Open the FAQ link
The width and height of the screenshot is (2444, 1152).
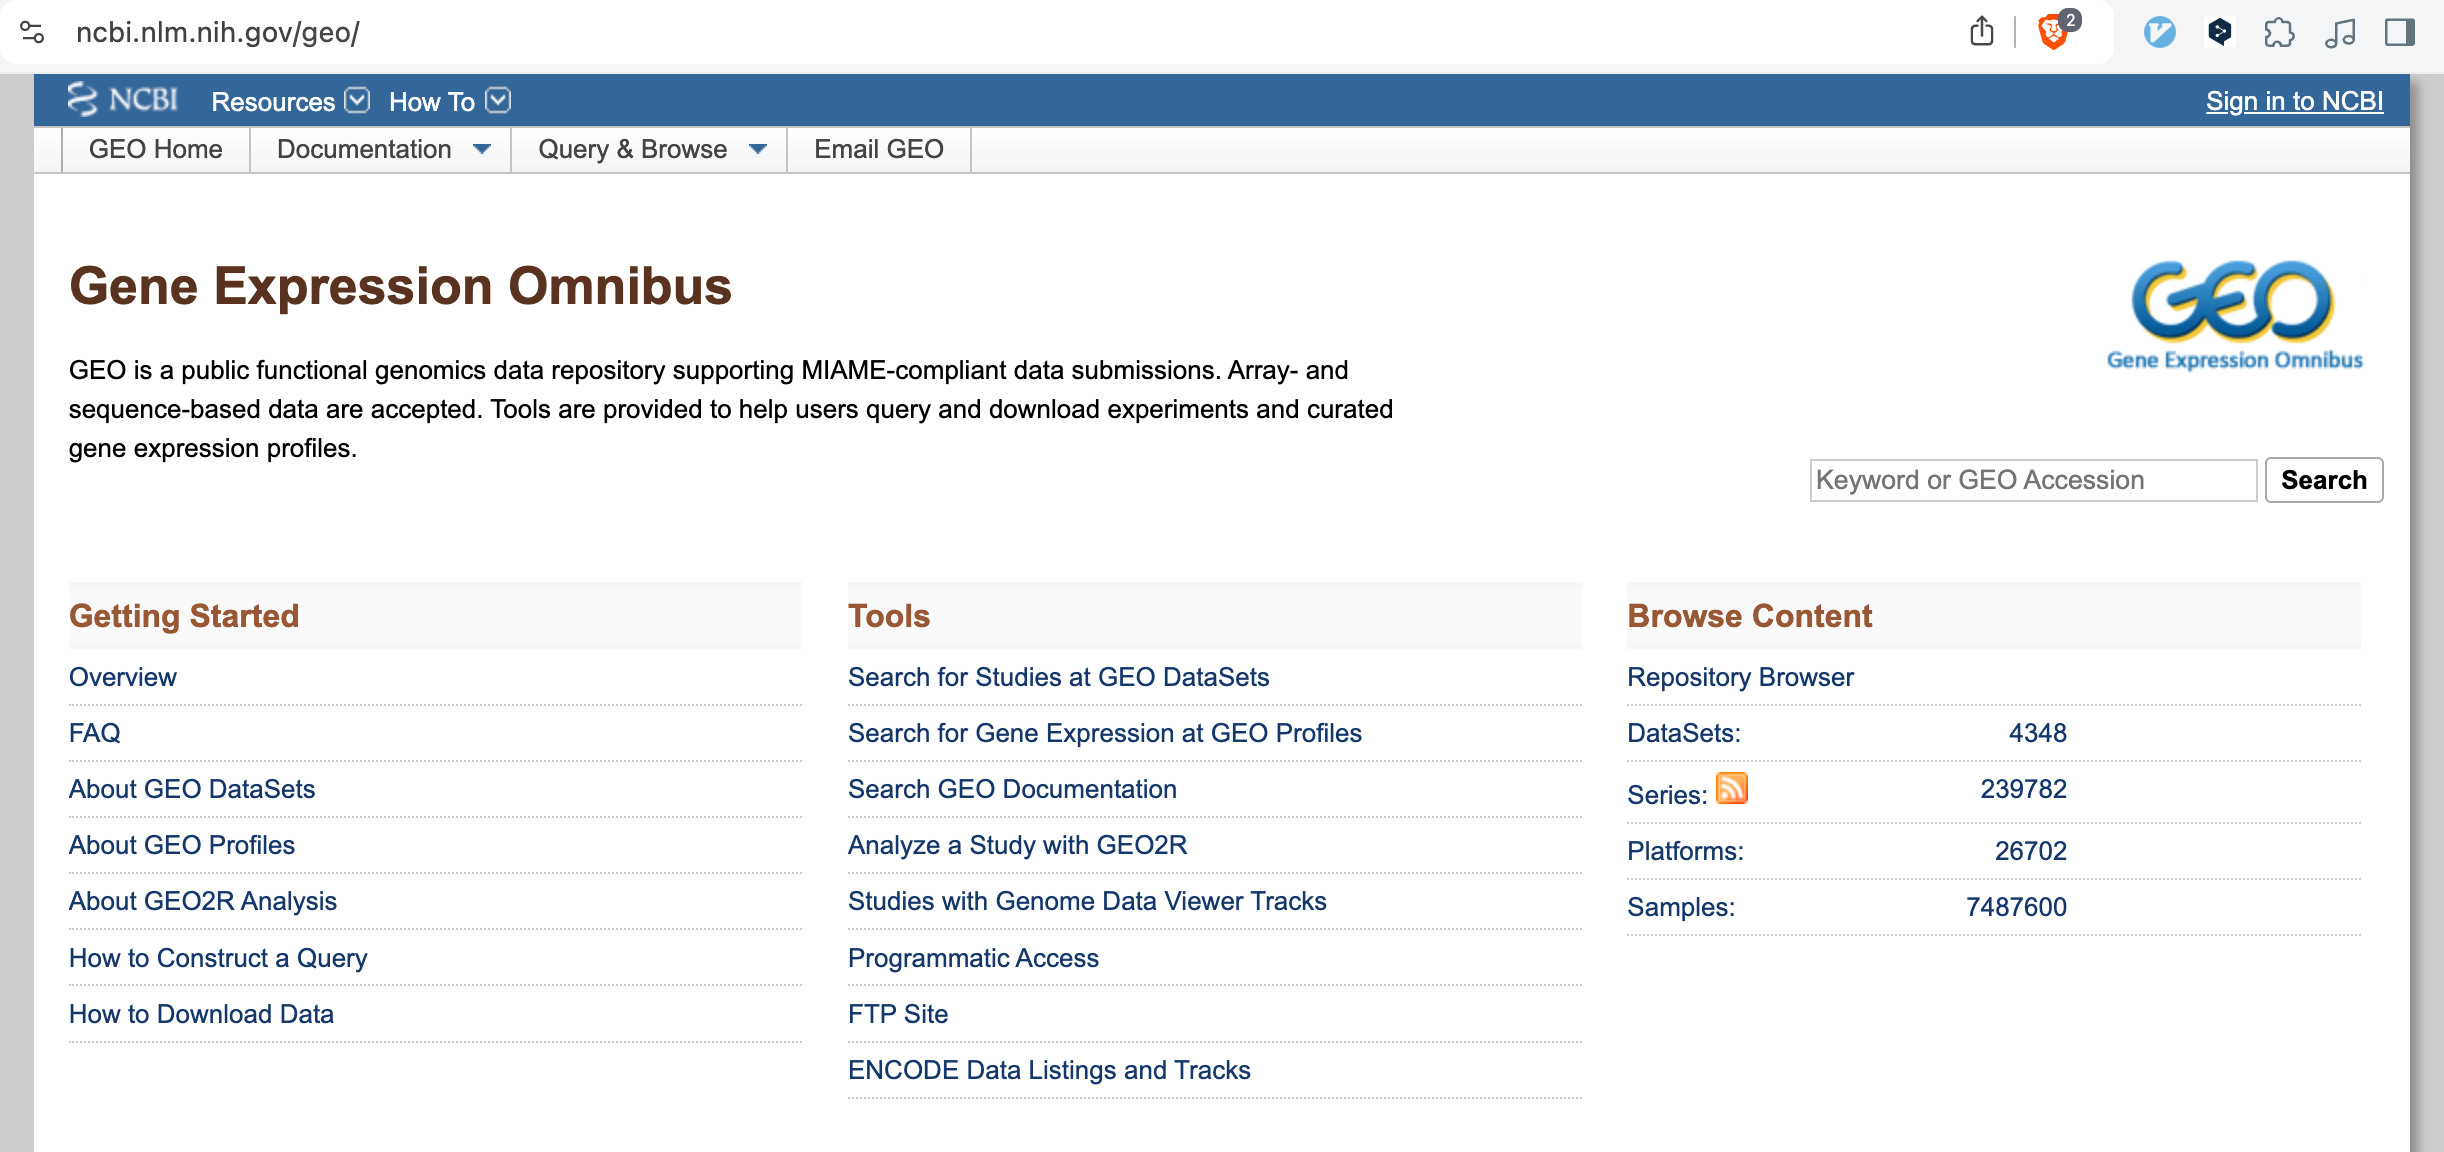tap(95, 733)
